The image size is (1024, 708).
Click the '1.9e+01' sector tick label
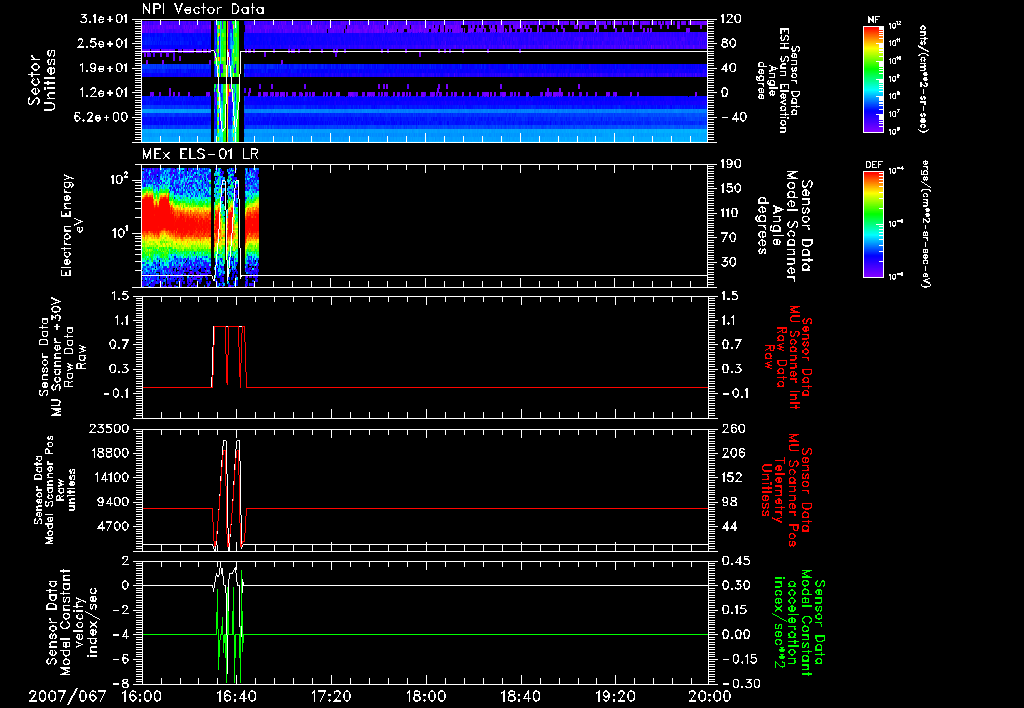[104, 68]
